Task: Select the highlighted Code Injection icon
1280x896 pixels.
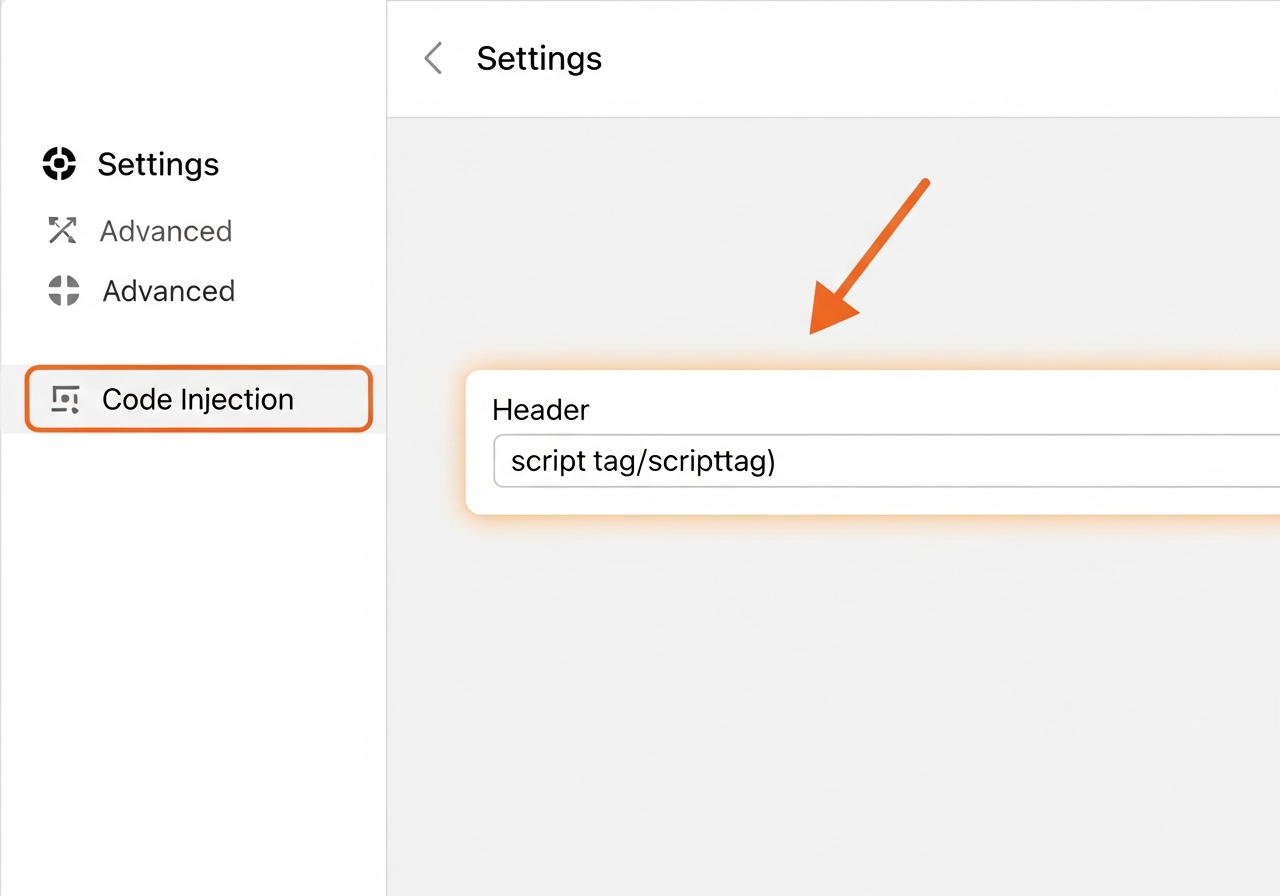Action: coord(64,399)
